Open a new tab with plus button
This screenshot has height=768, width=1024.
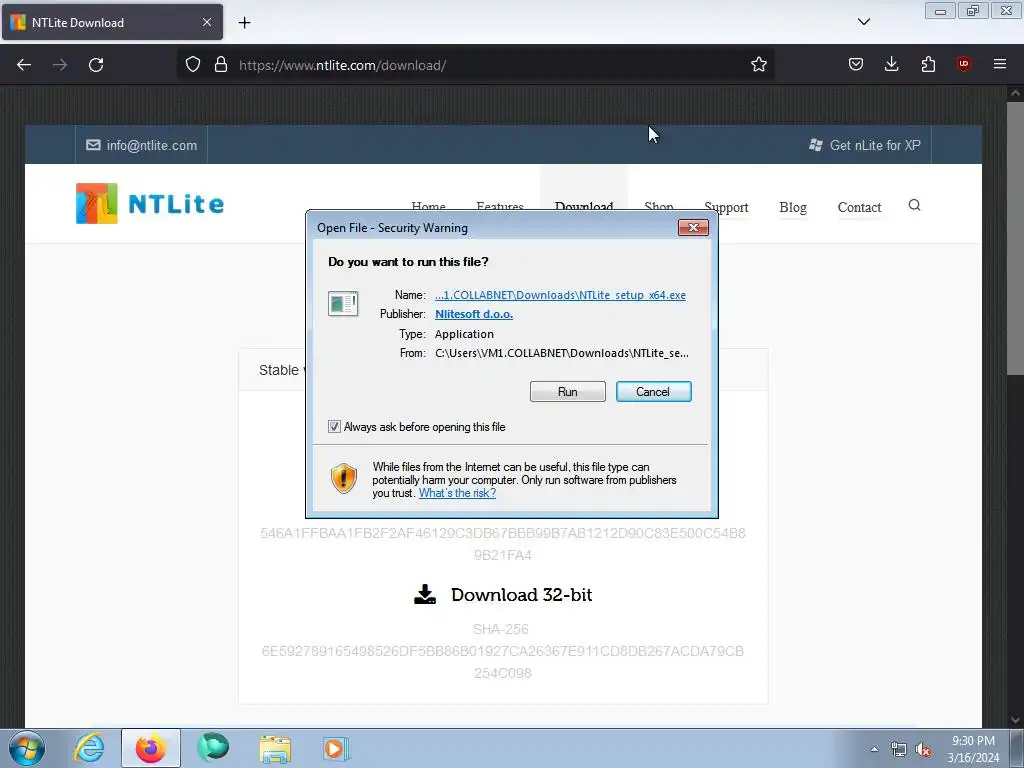pos(244,23)
